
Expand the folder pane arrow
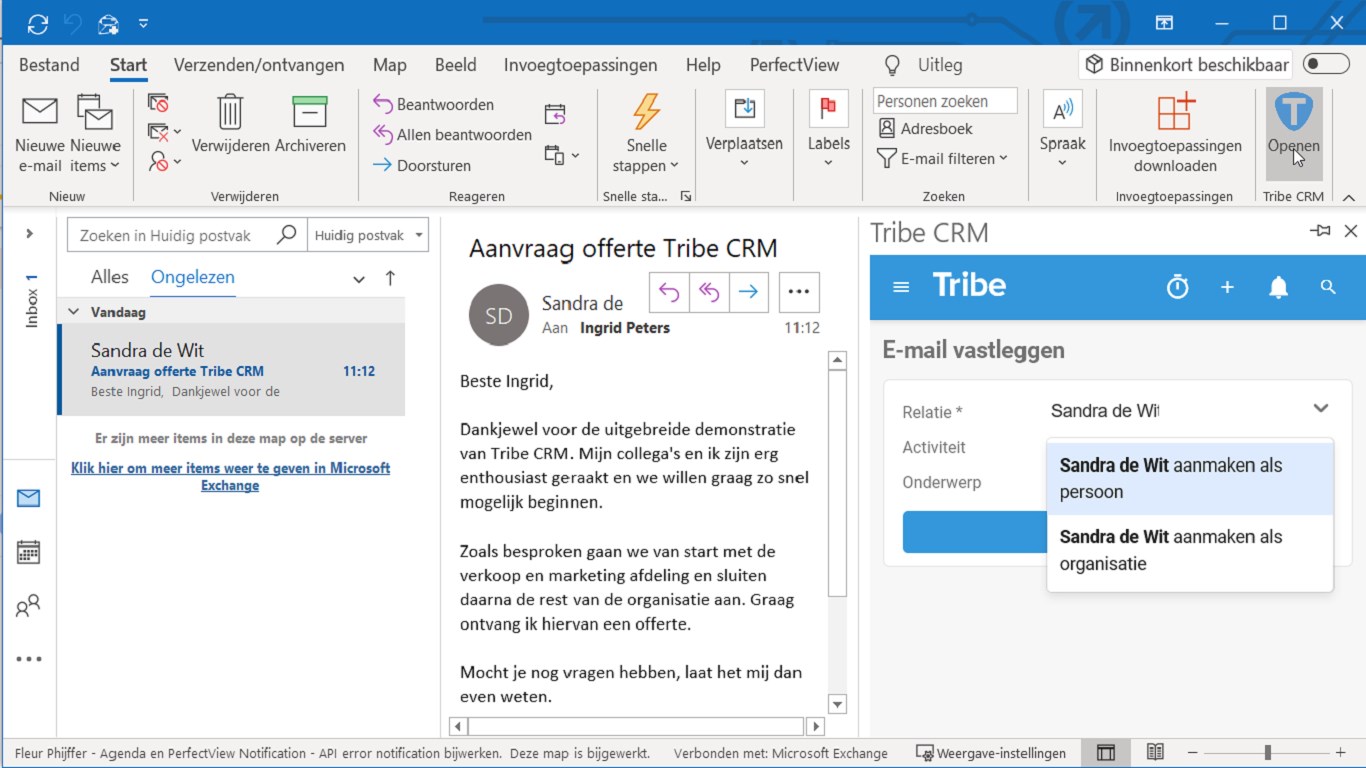pos(30,234)
